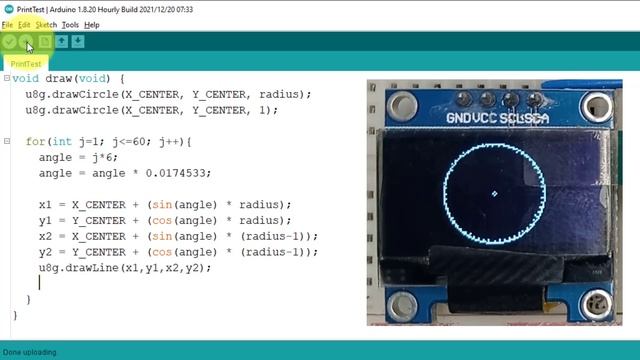Click the x1 = X_CENTER assignment line
The image size is (640, 360).
[165, 205]
